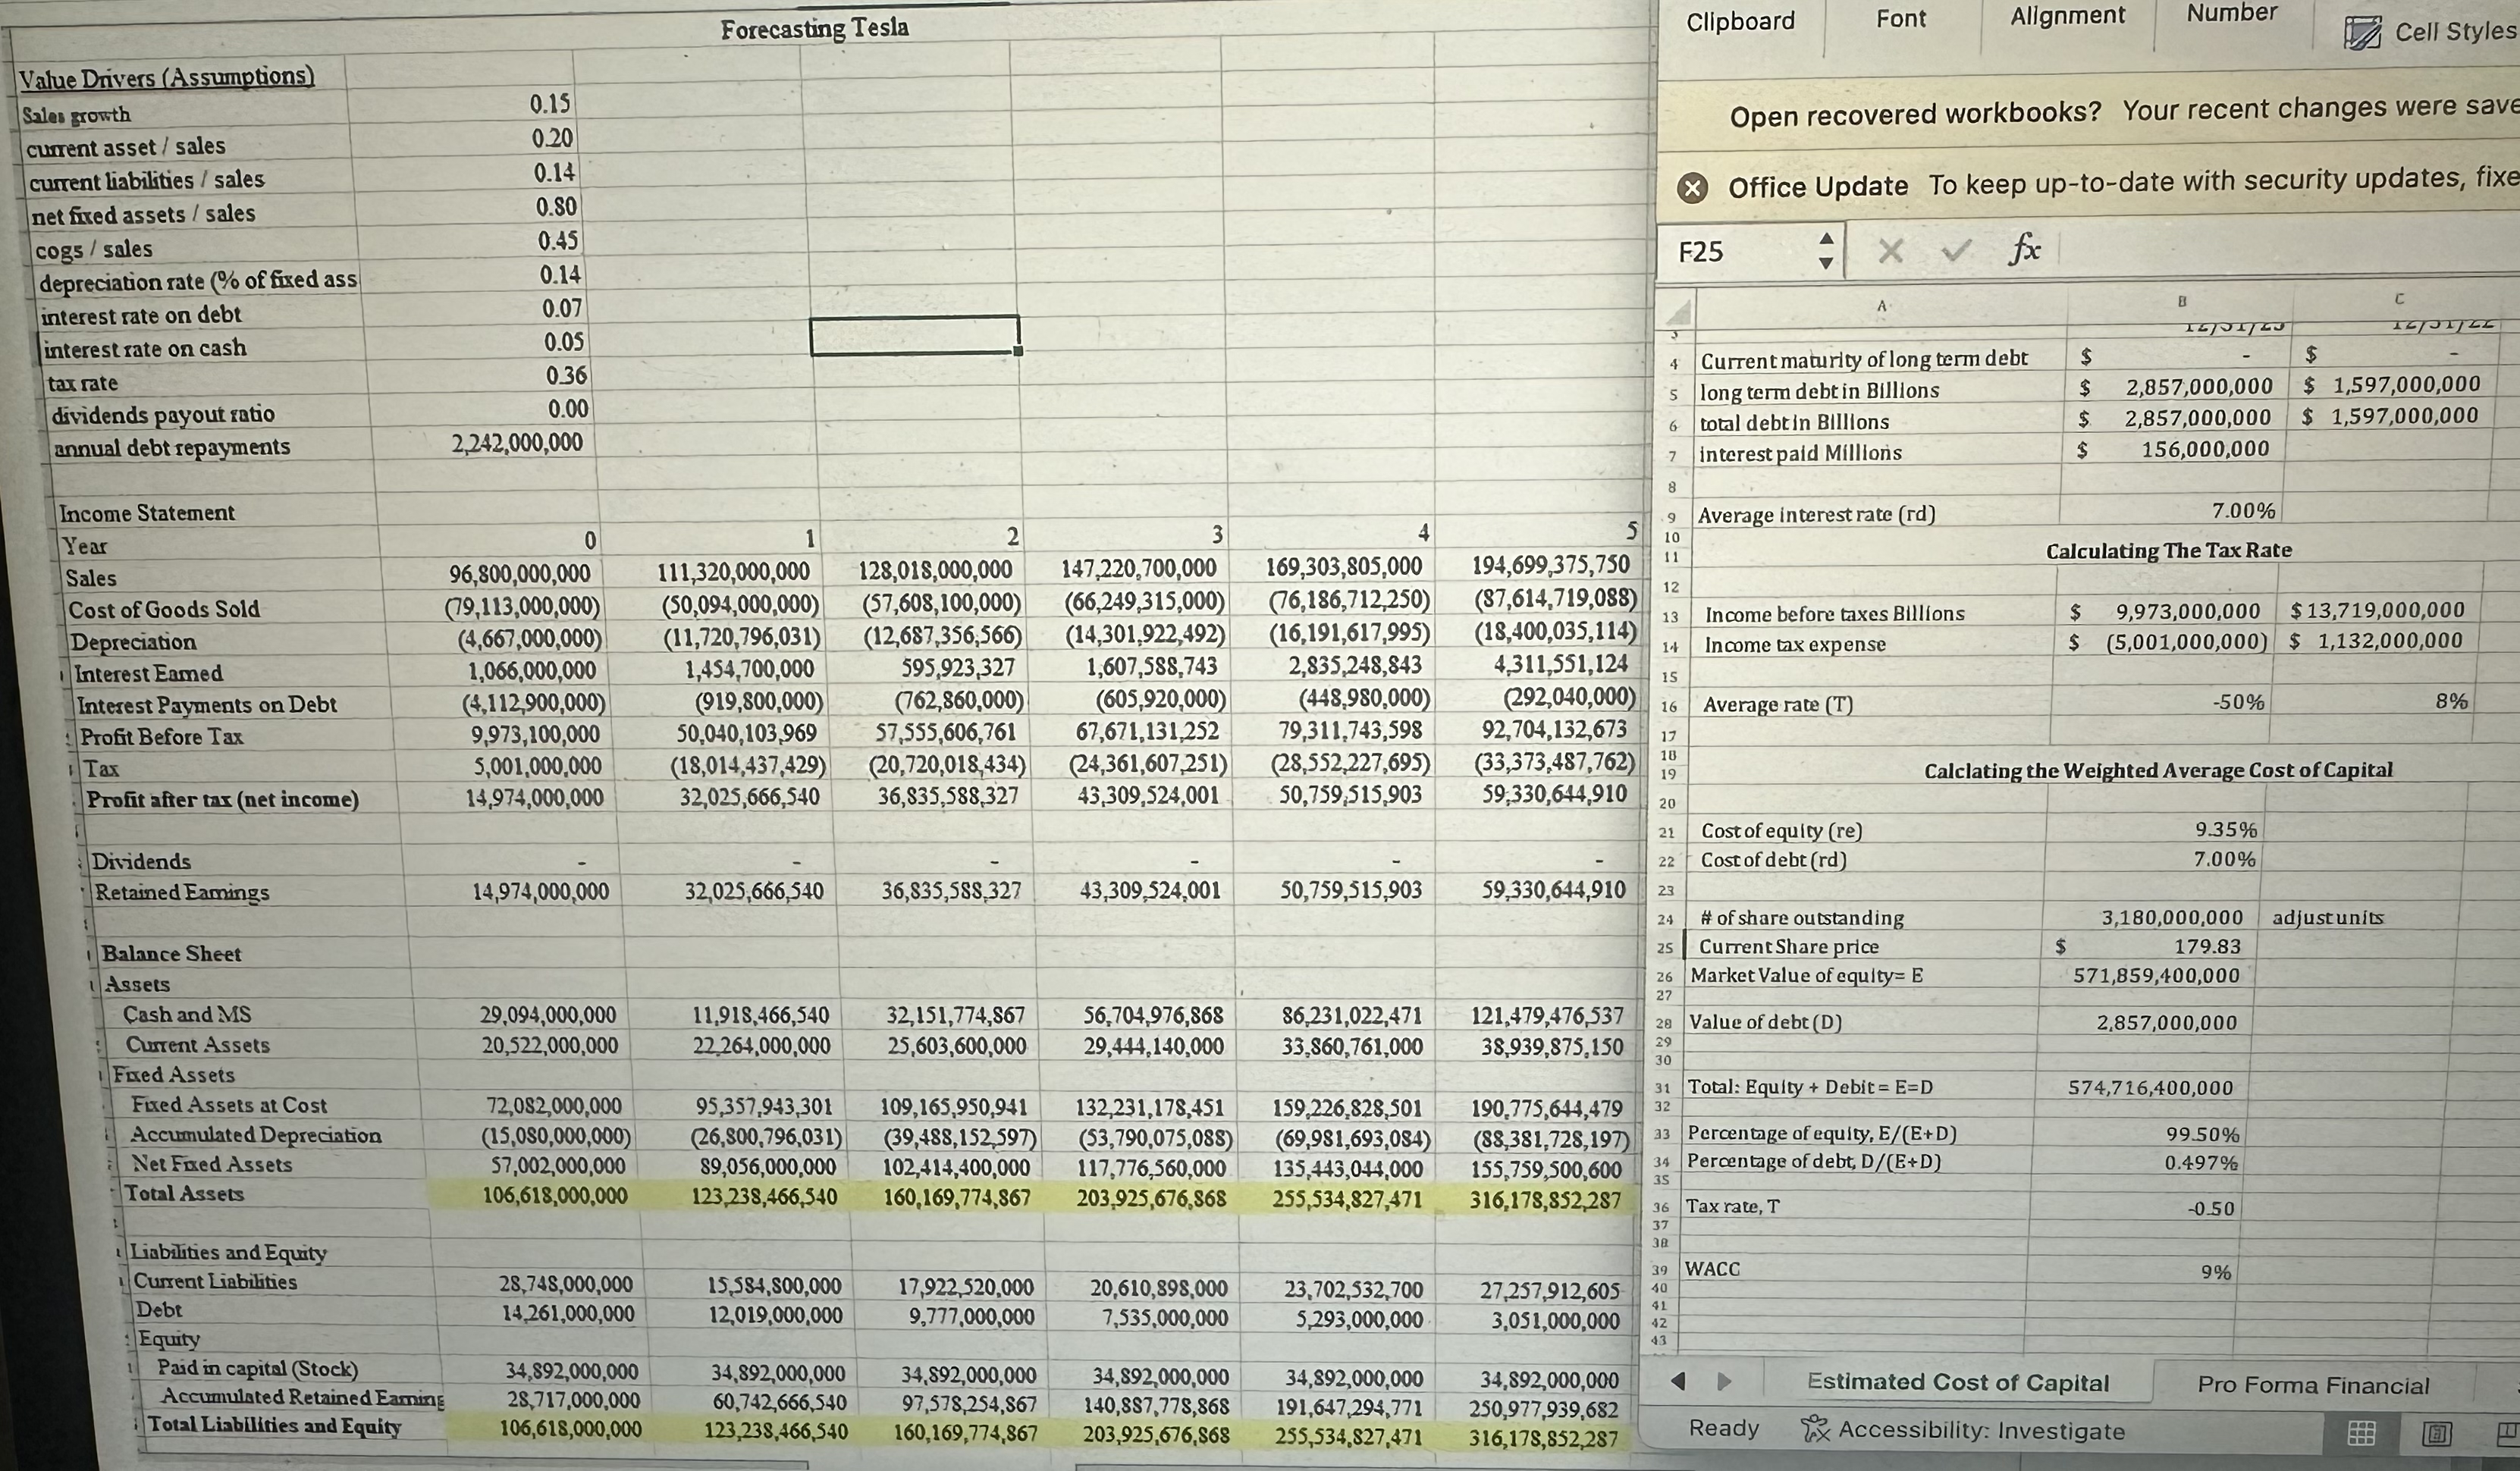Select the Normal view icon in the status bar
Image resolution: width=2520 pixels, height=1471 pixels.
pos(2361,1433)
